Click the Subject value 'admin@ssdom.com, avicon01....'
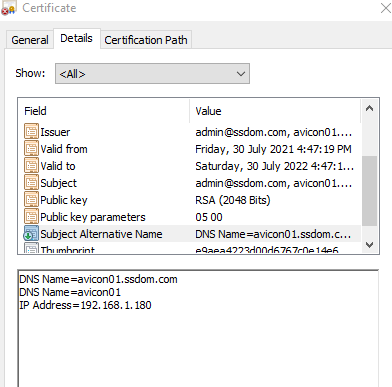392x387 pixels. coord(274,183)
